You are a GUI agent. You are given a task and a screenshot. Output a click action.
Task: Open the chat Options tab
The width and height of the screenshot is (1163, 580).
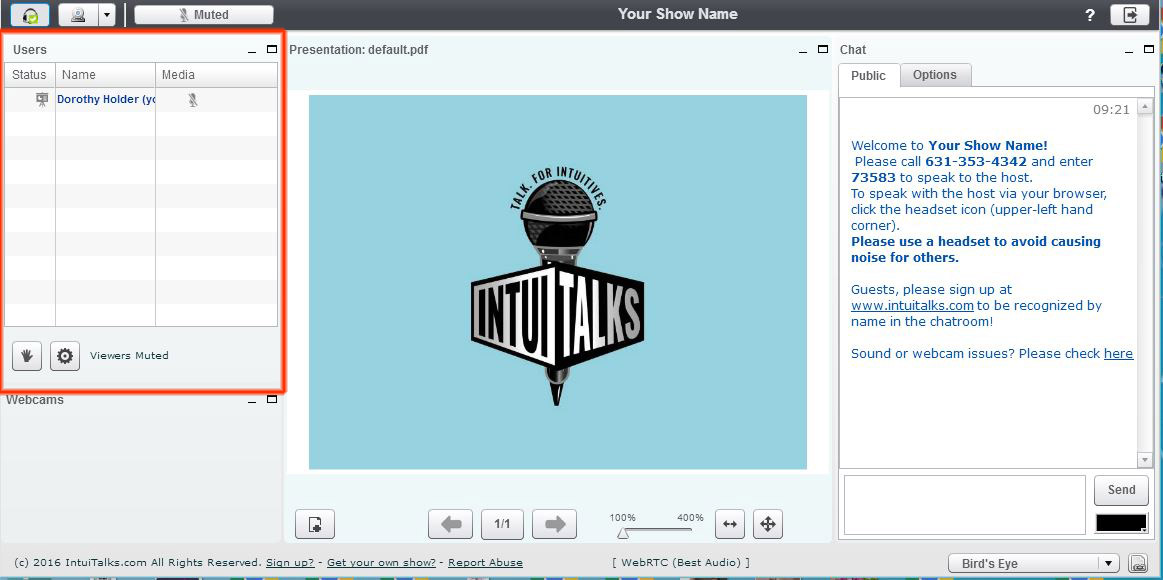935,75
